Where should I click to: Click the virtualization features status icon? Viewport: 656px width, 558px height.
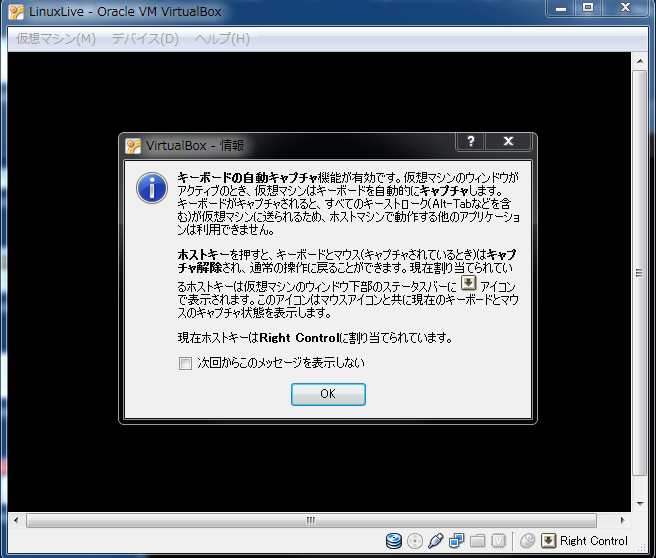pos(498,541)
